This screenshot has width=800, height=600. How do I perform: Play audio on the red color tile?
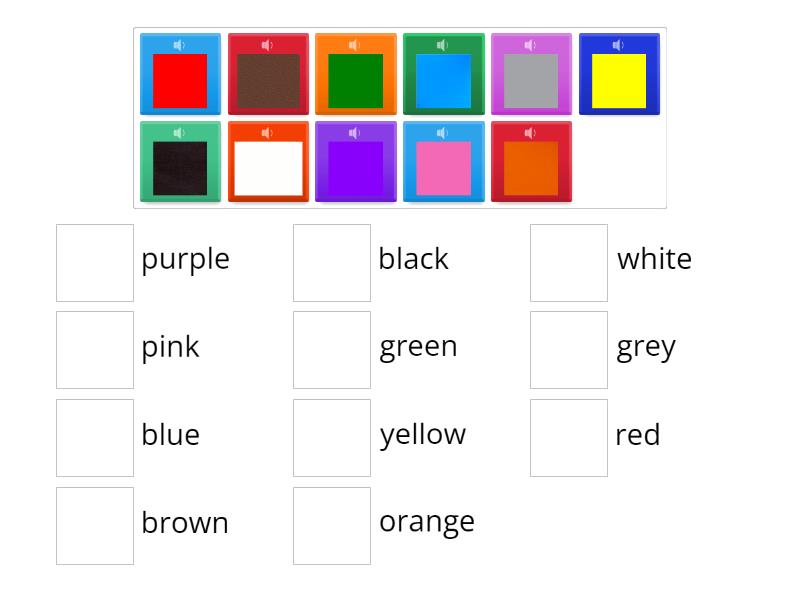pyautogui.click(x=180, y=44)
